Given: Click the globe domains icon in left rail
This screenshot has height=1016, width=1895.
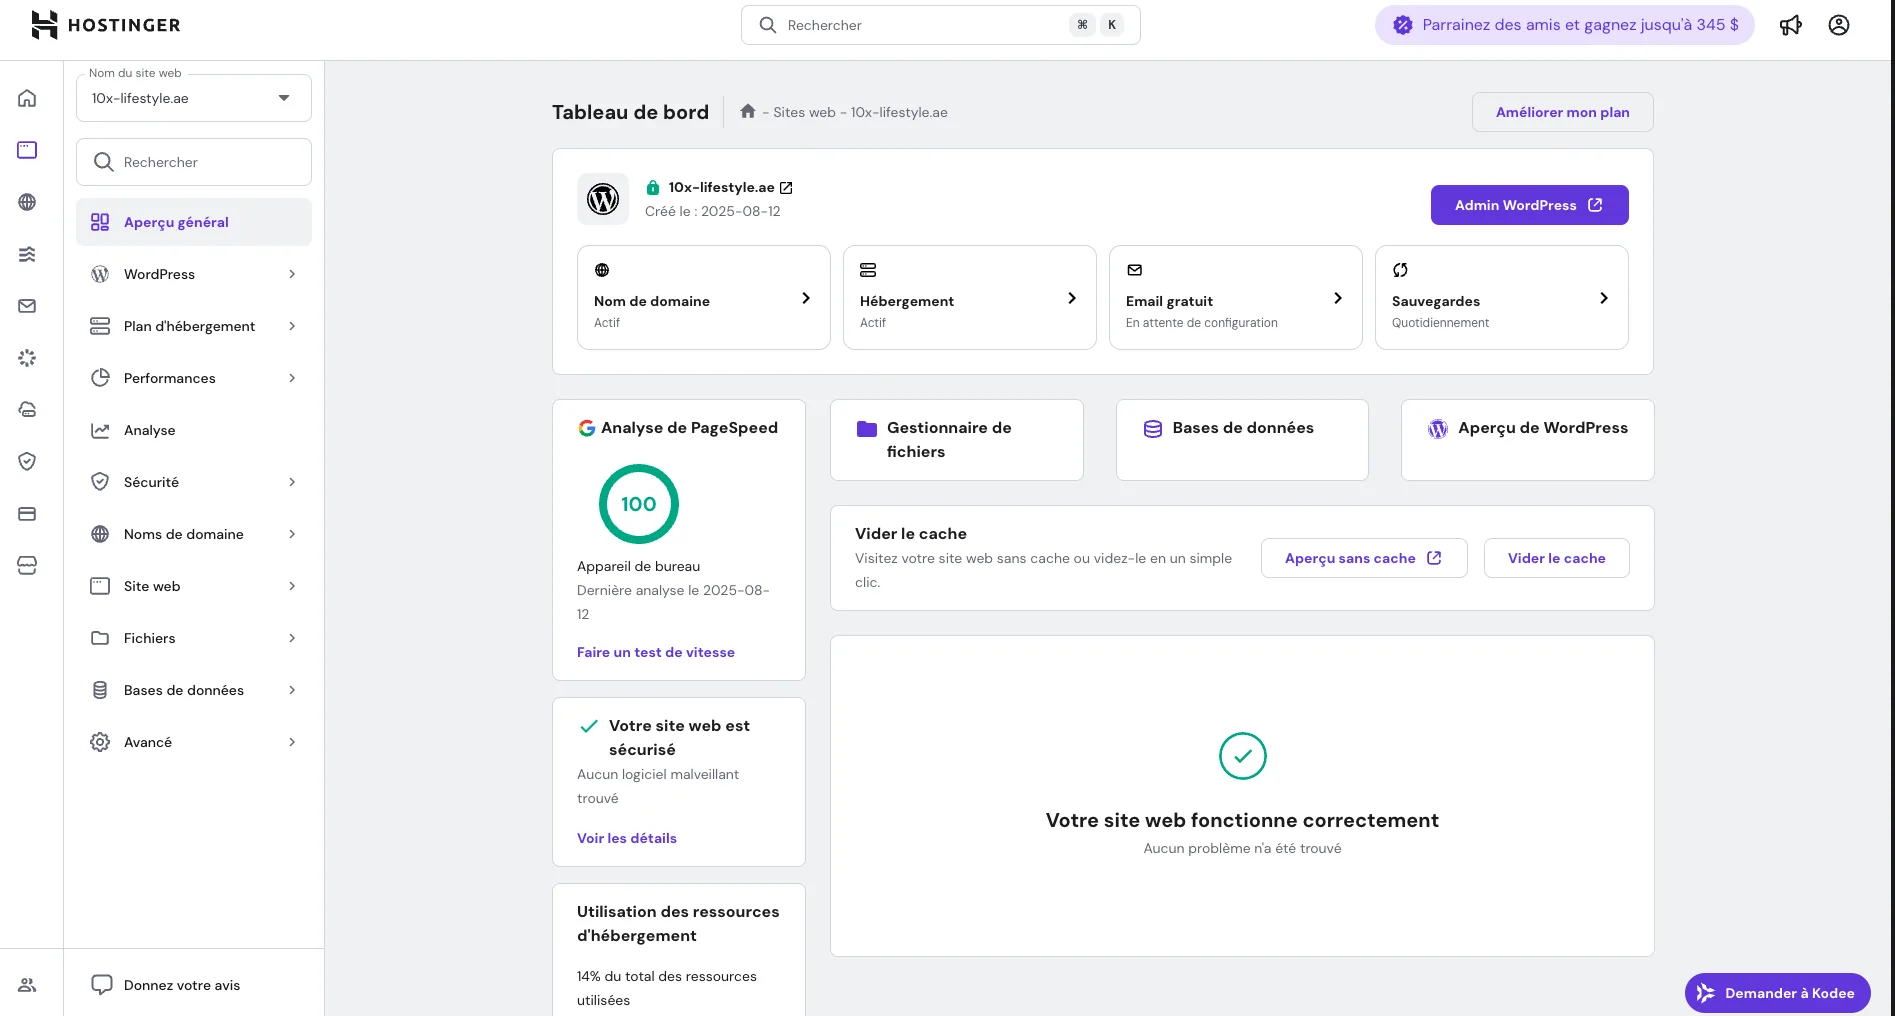Looking at the screenshot, I should 27,202.
